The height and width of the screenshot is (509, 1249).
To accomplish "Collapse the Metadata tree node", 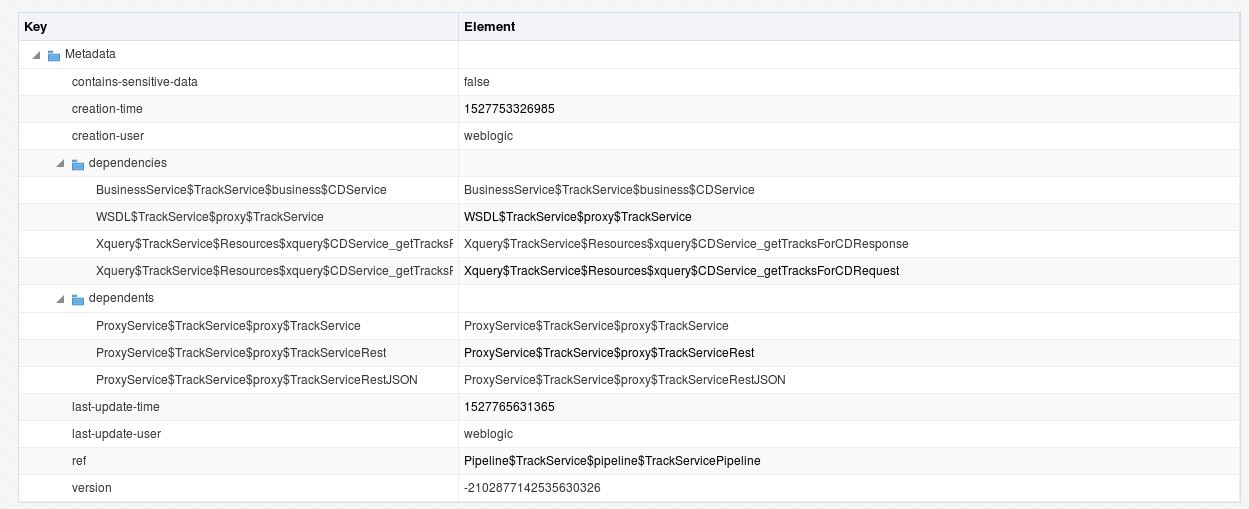I will 37,55.
